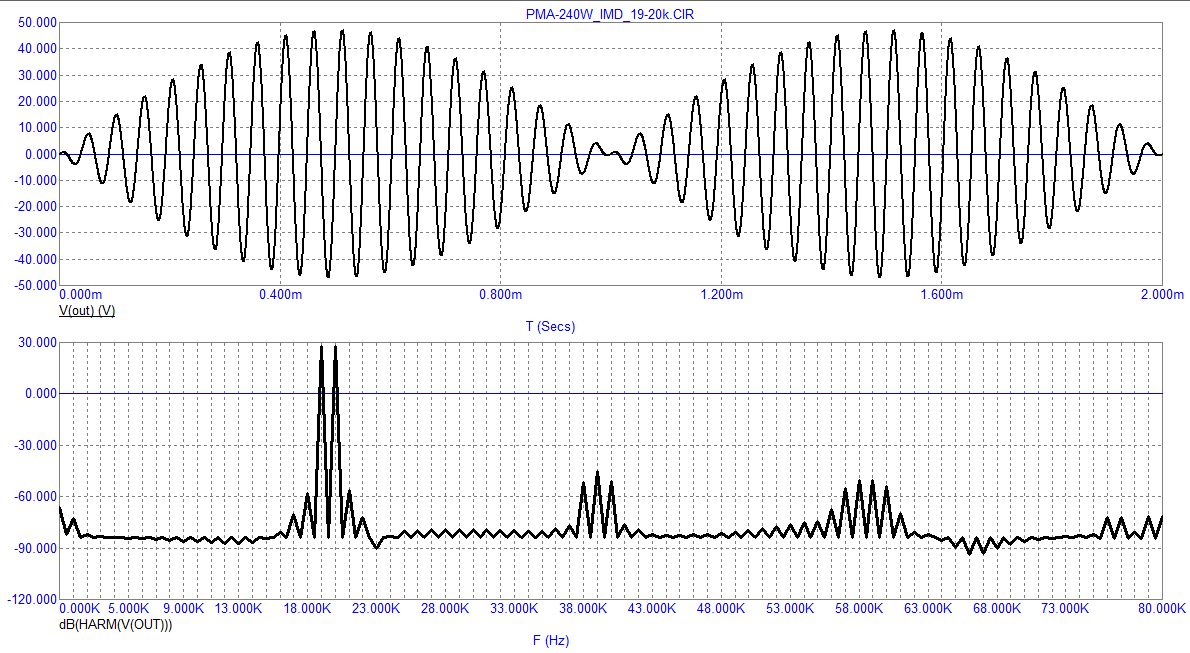Click the -60.000 dB axis value
This screenshot has width=1190, height=653.
tap(35, 497)
